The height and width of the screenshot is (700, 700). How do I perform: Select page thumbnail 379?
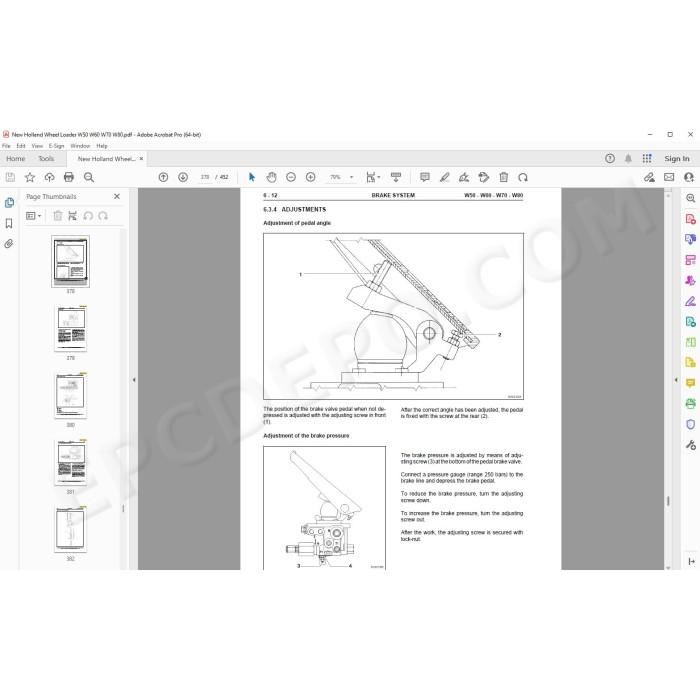point(71,329)
